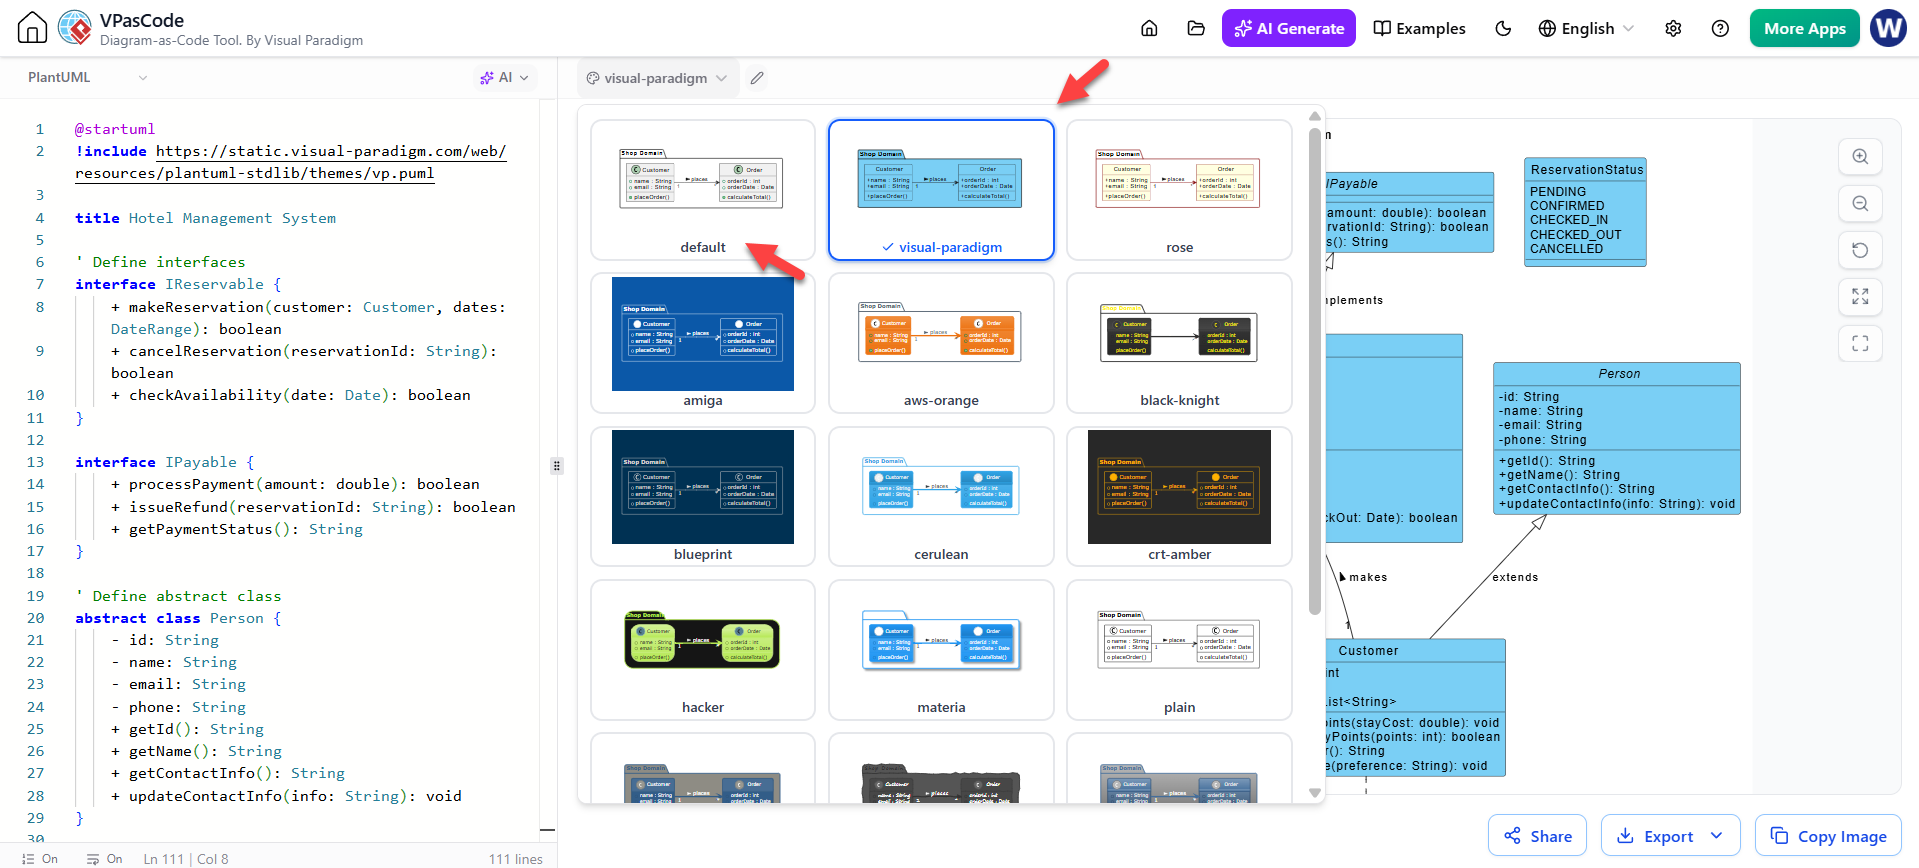This screenshot has width=1919, height=868.
Task: Fit the diagram to the screen
Action: point(1860,297)
